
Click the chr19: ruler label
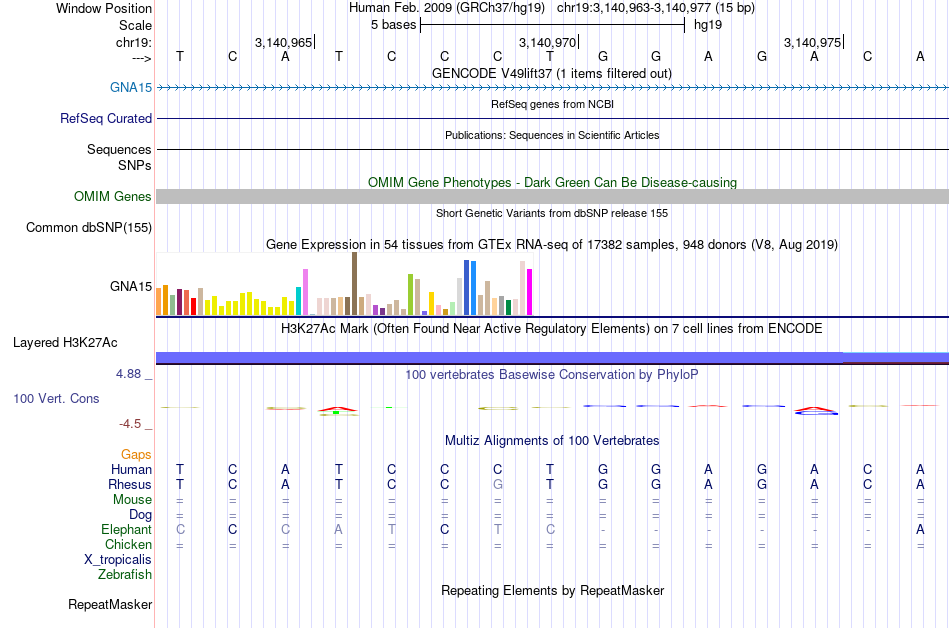point(133,42)
